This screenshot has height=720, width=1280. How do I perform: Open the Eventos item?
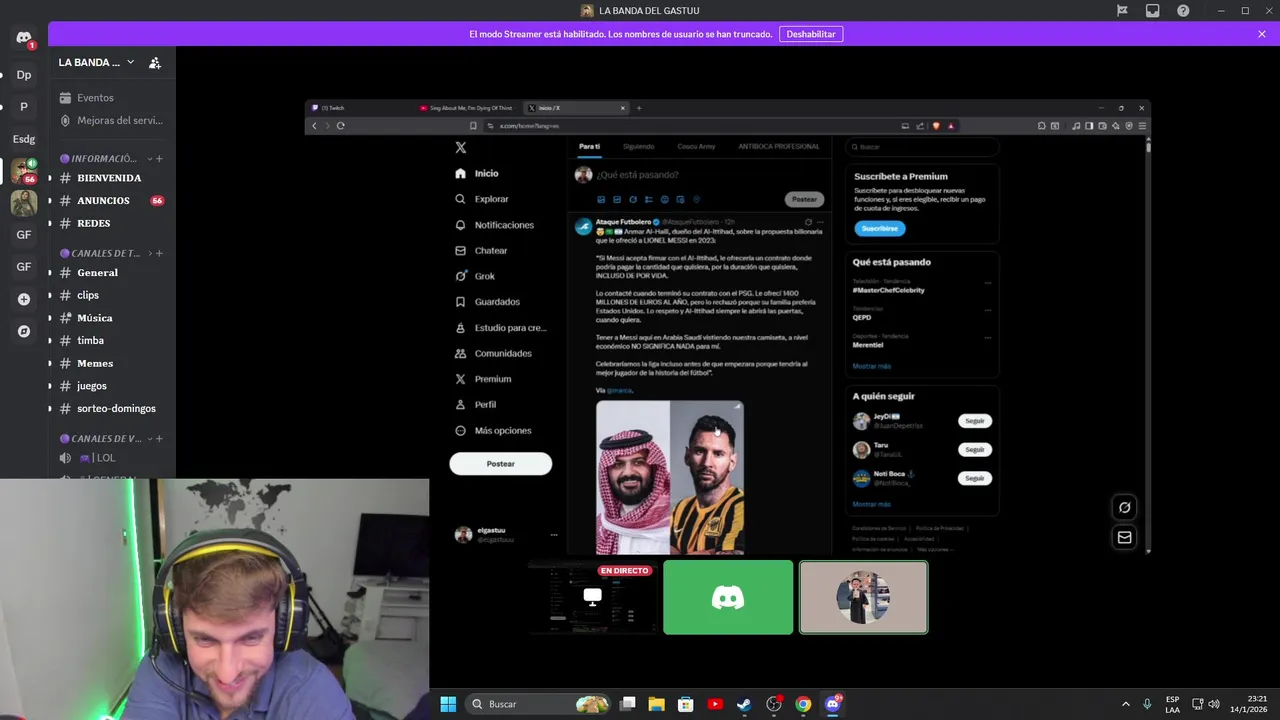(111, 98)
